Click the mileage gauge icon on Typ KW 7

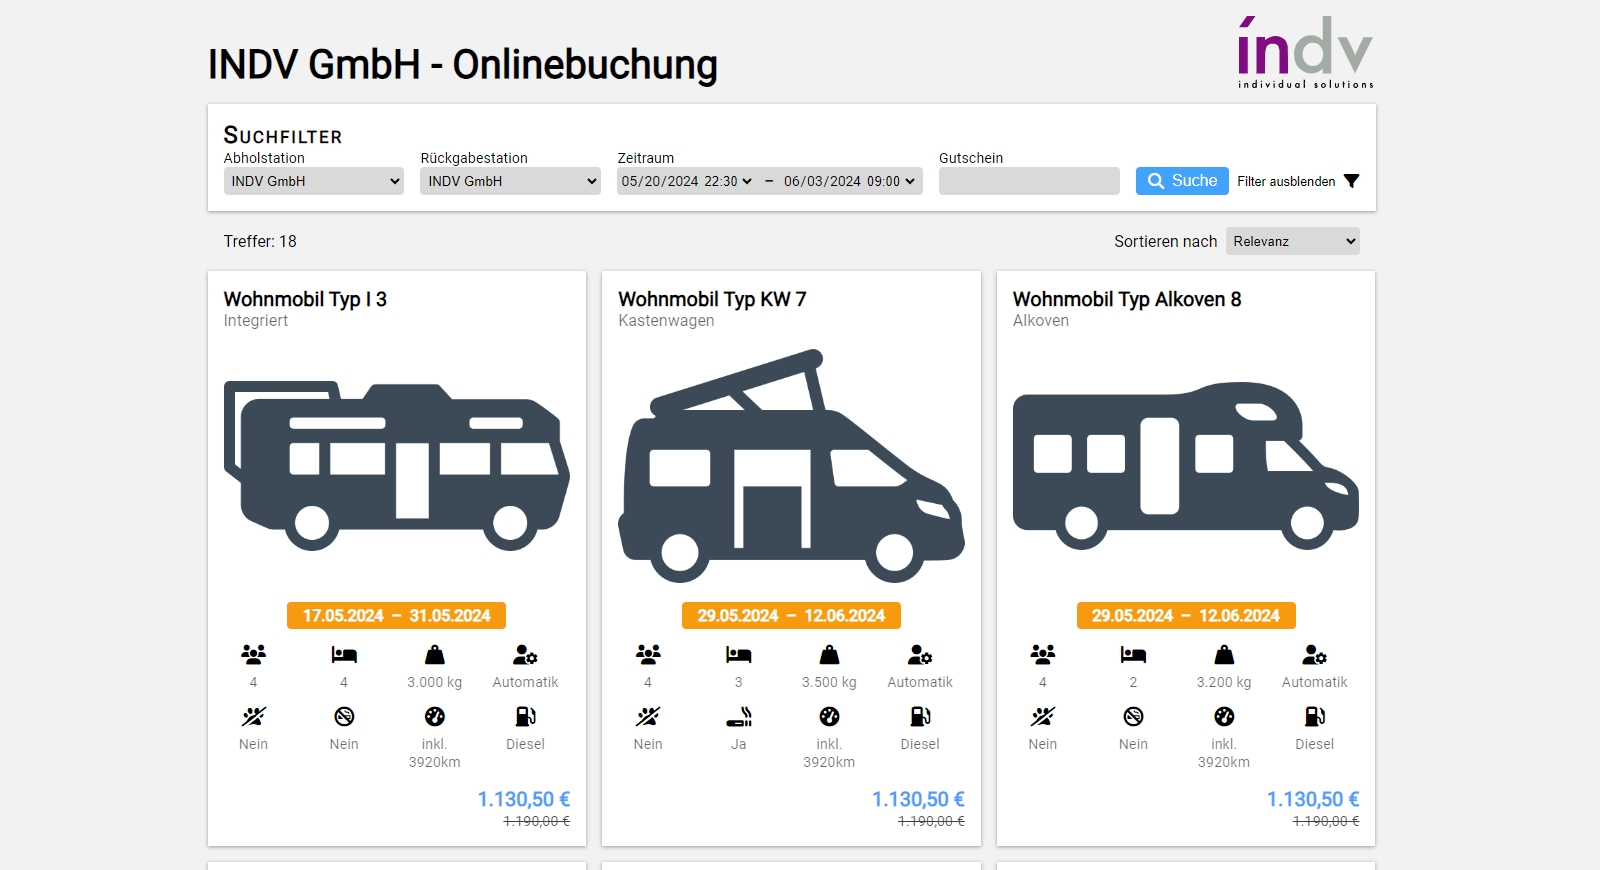[x=829, y=717]
